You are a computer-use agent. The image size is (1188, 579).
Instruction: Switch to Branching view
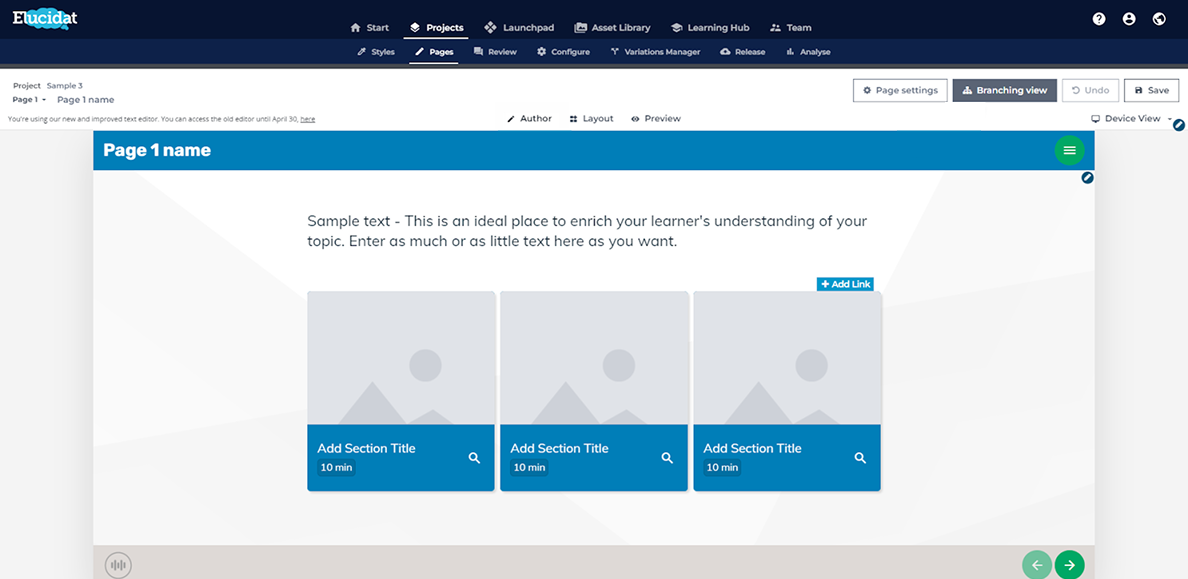(1005, 90)
